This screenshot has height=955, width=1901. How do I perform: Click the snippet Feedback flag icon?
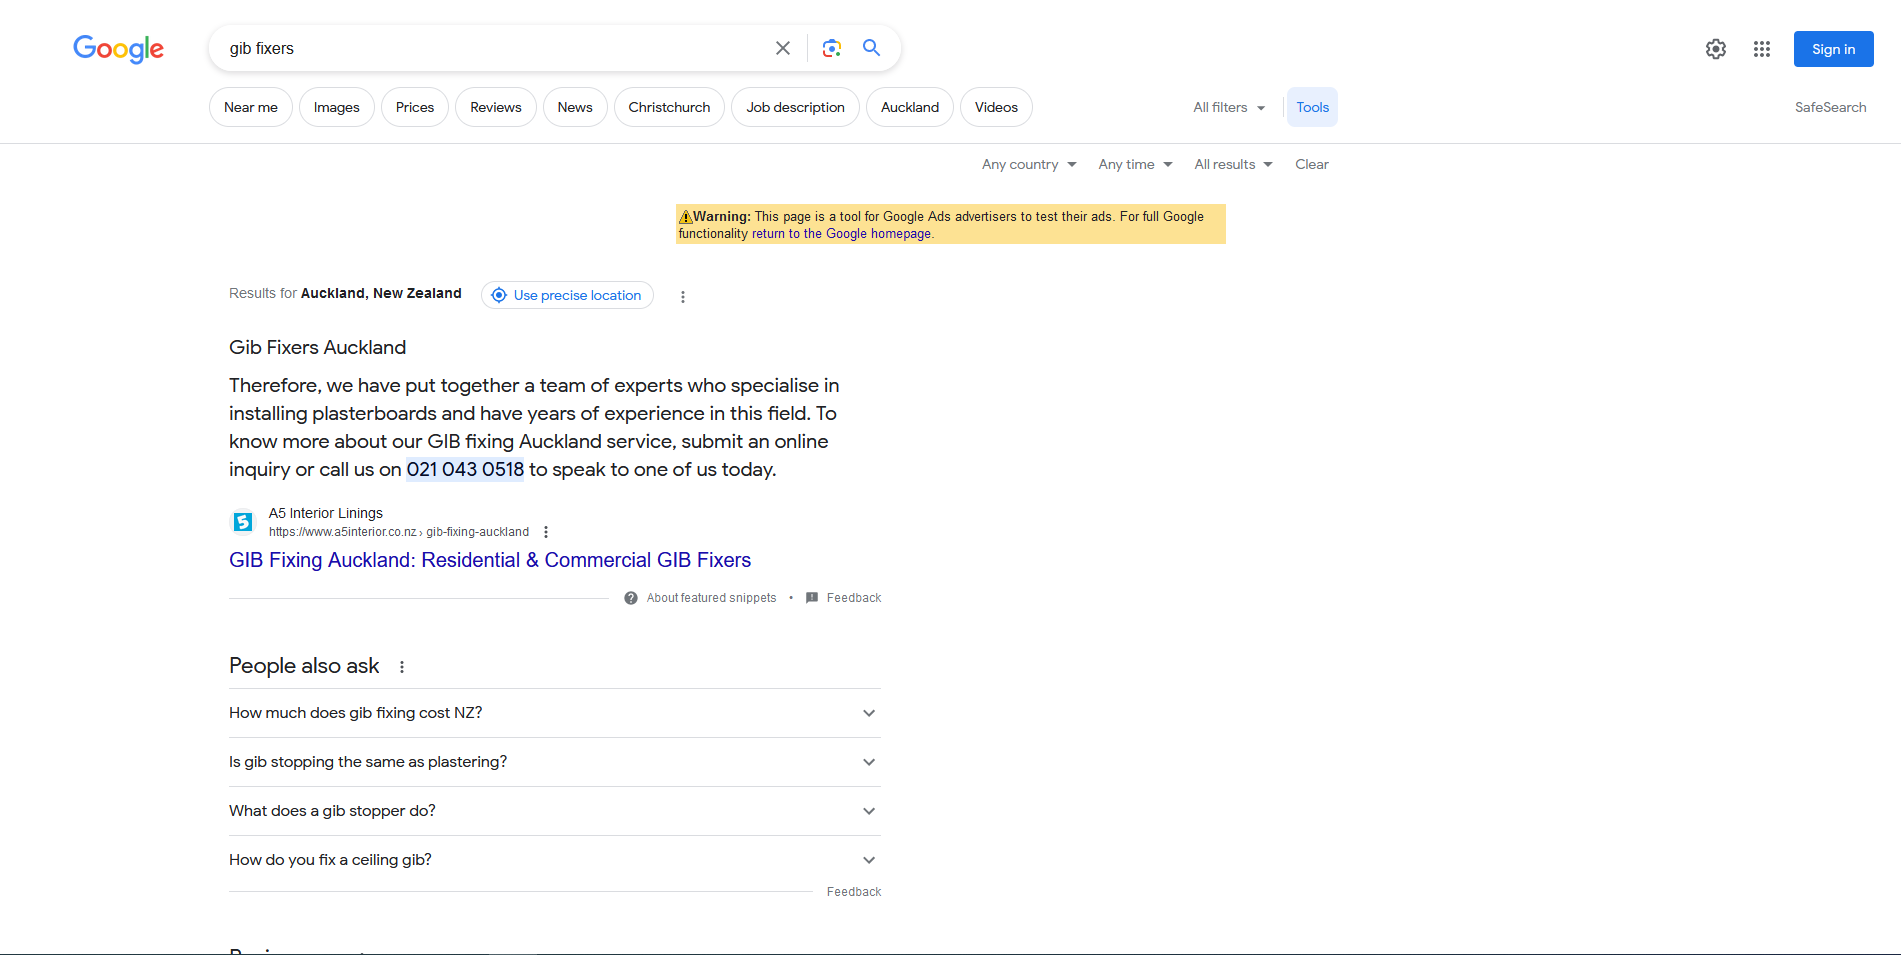pos(812,598)
